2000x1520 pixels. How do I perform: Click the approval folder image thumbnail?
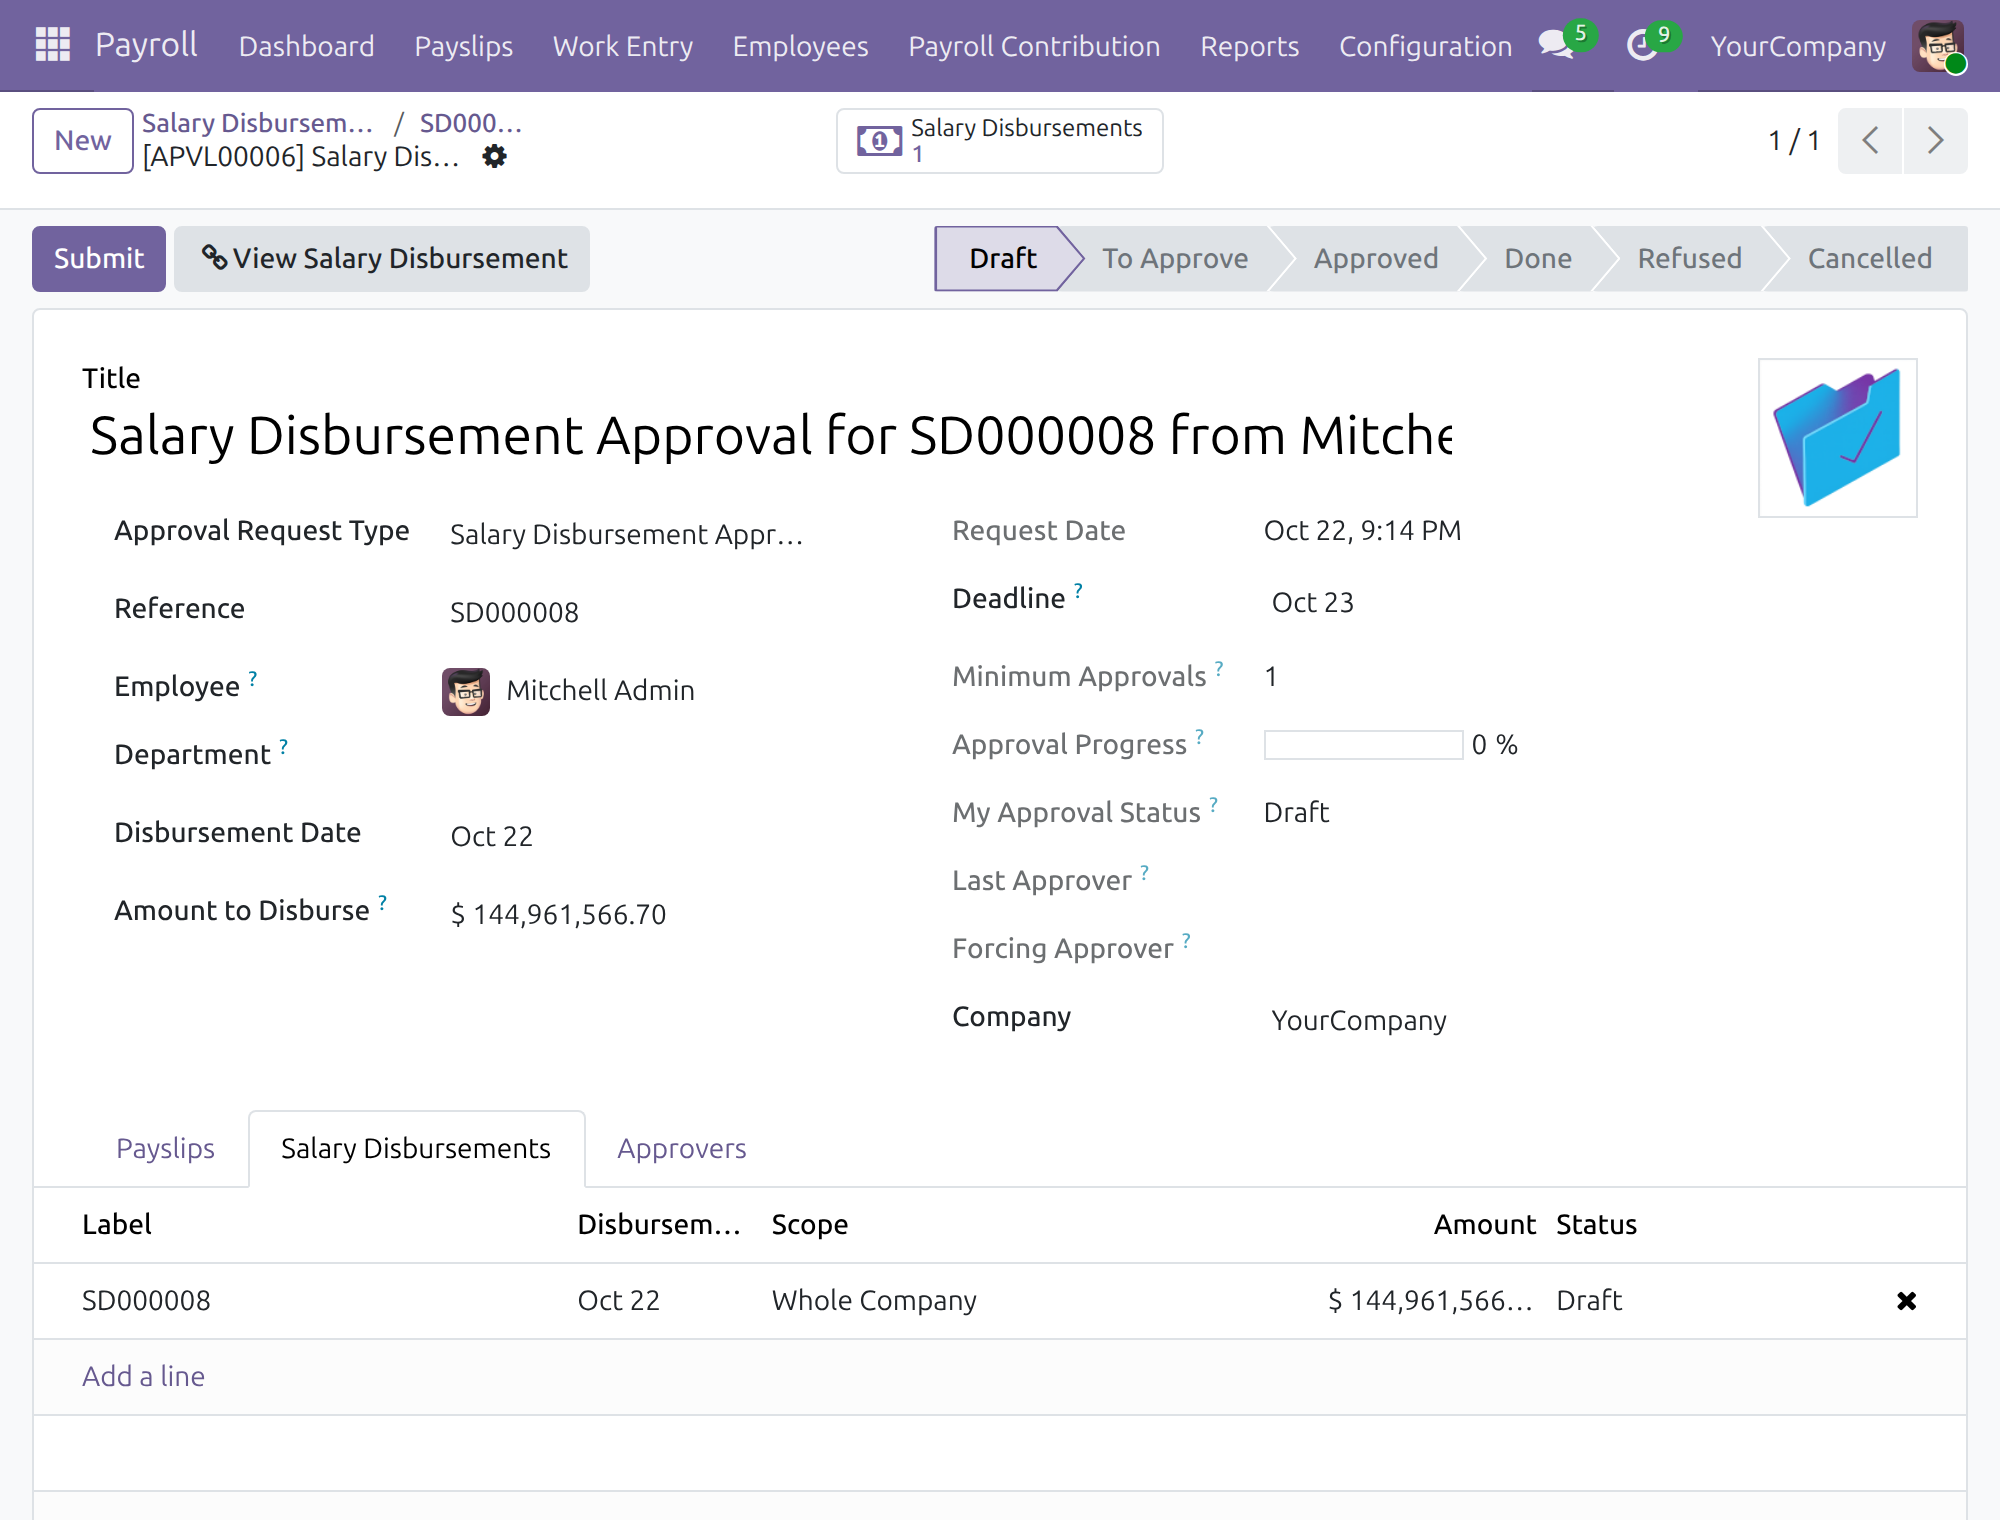1838,438
